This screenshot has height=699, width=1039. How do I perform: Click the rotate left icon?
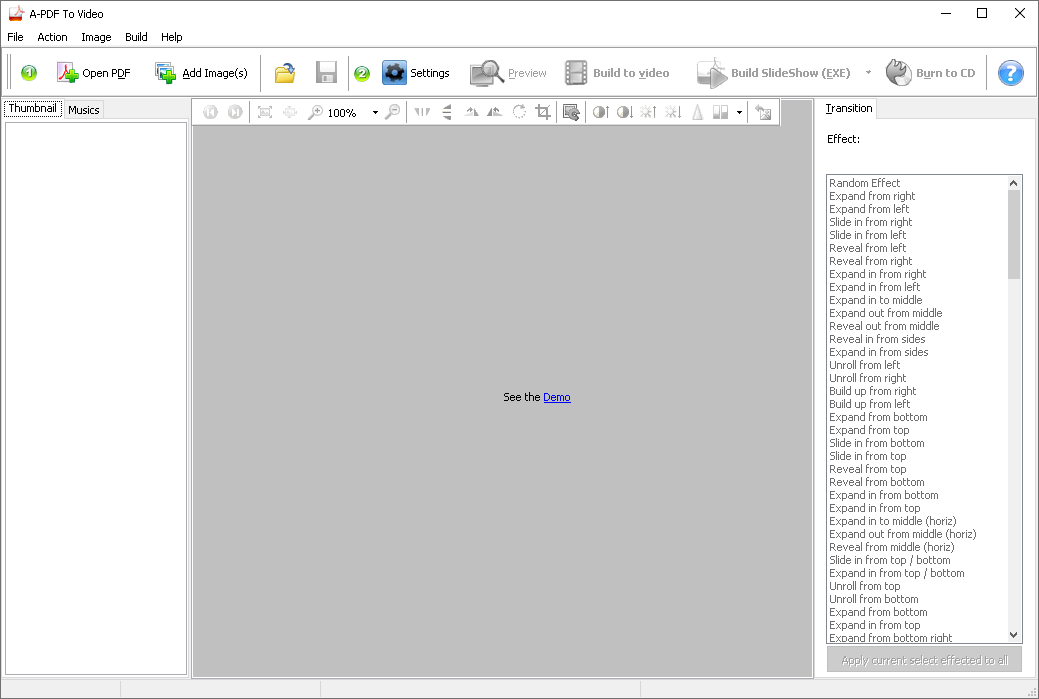pos(471,112)
